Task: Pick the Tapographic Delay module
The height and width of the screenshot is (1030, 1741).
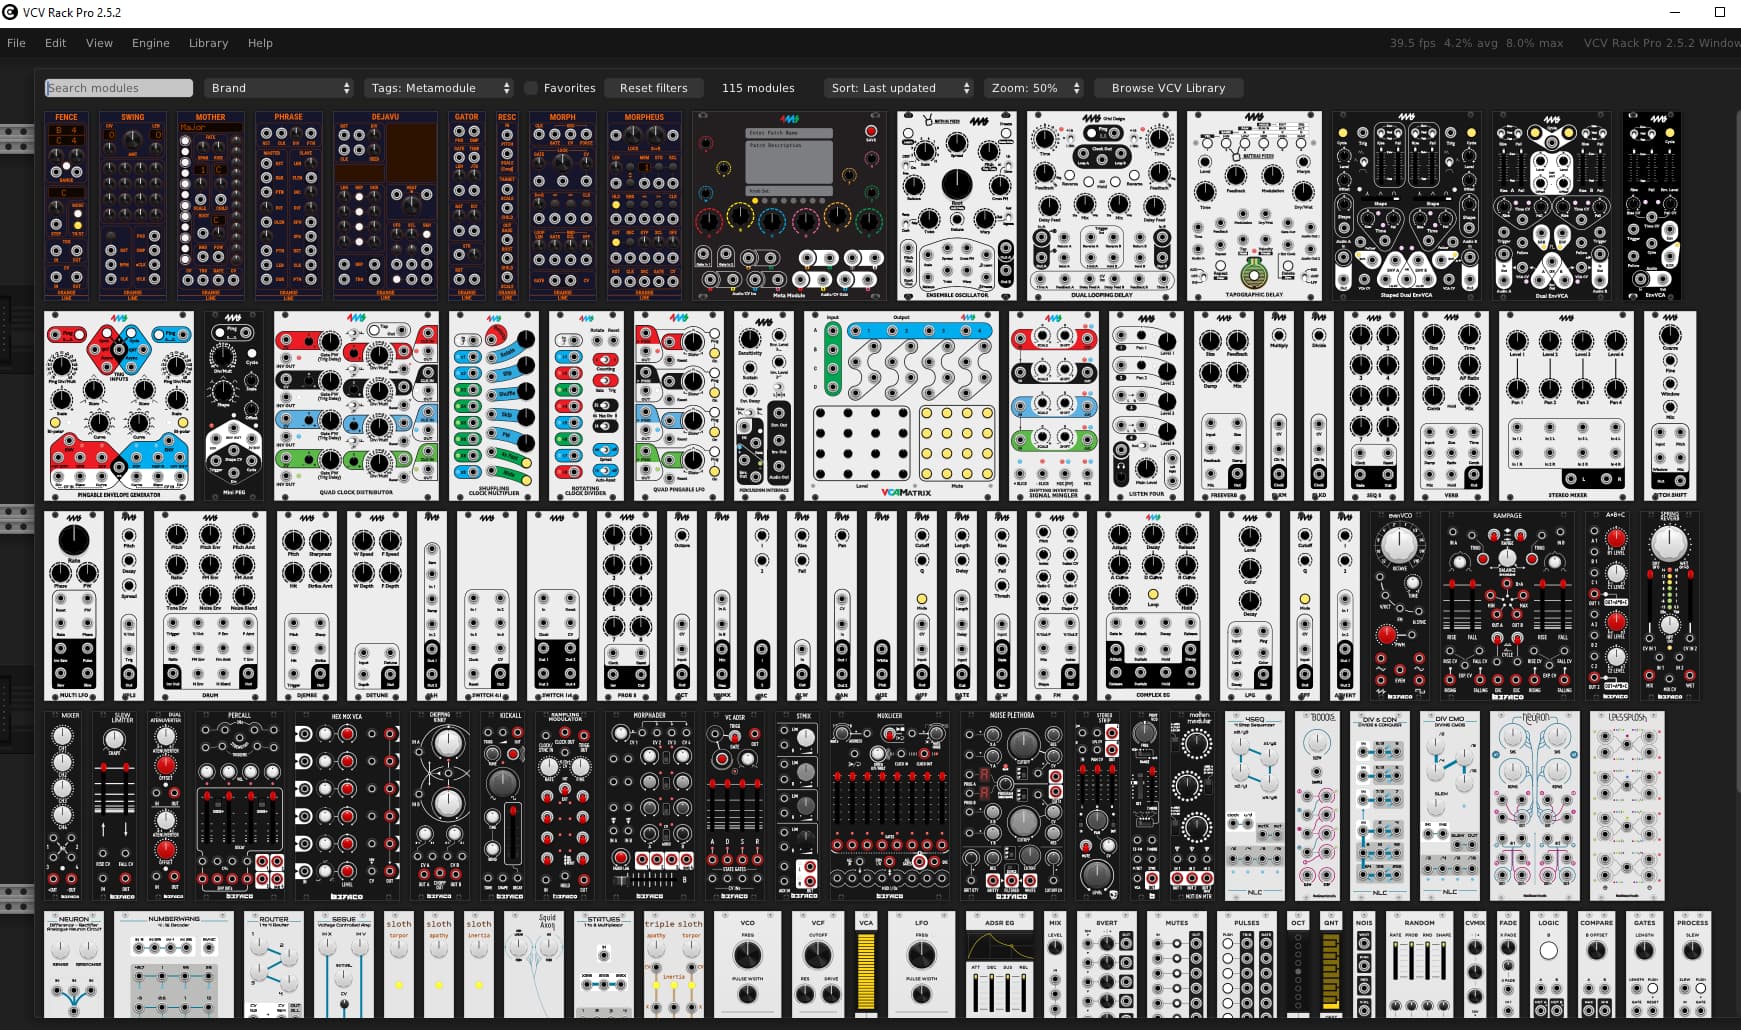Action: [x=1253, y=205]
